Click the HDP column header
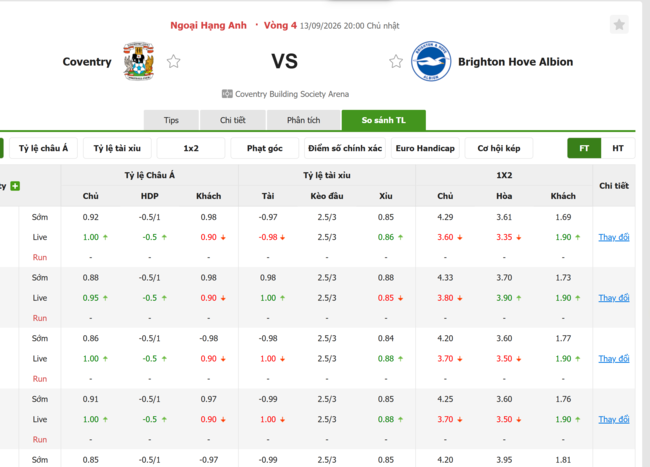Image resolution: width=650 pixels, height=467 pixels. point(150,196)
